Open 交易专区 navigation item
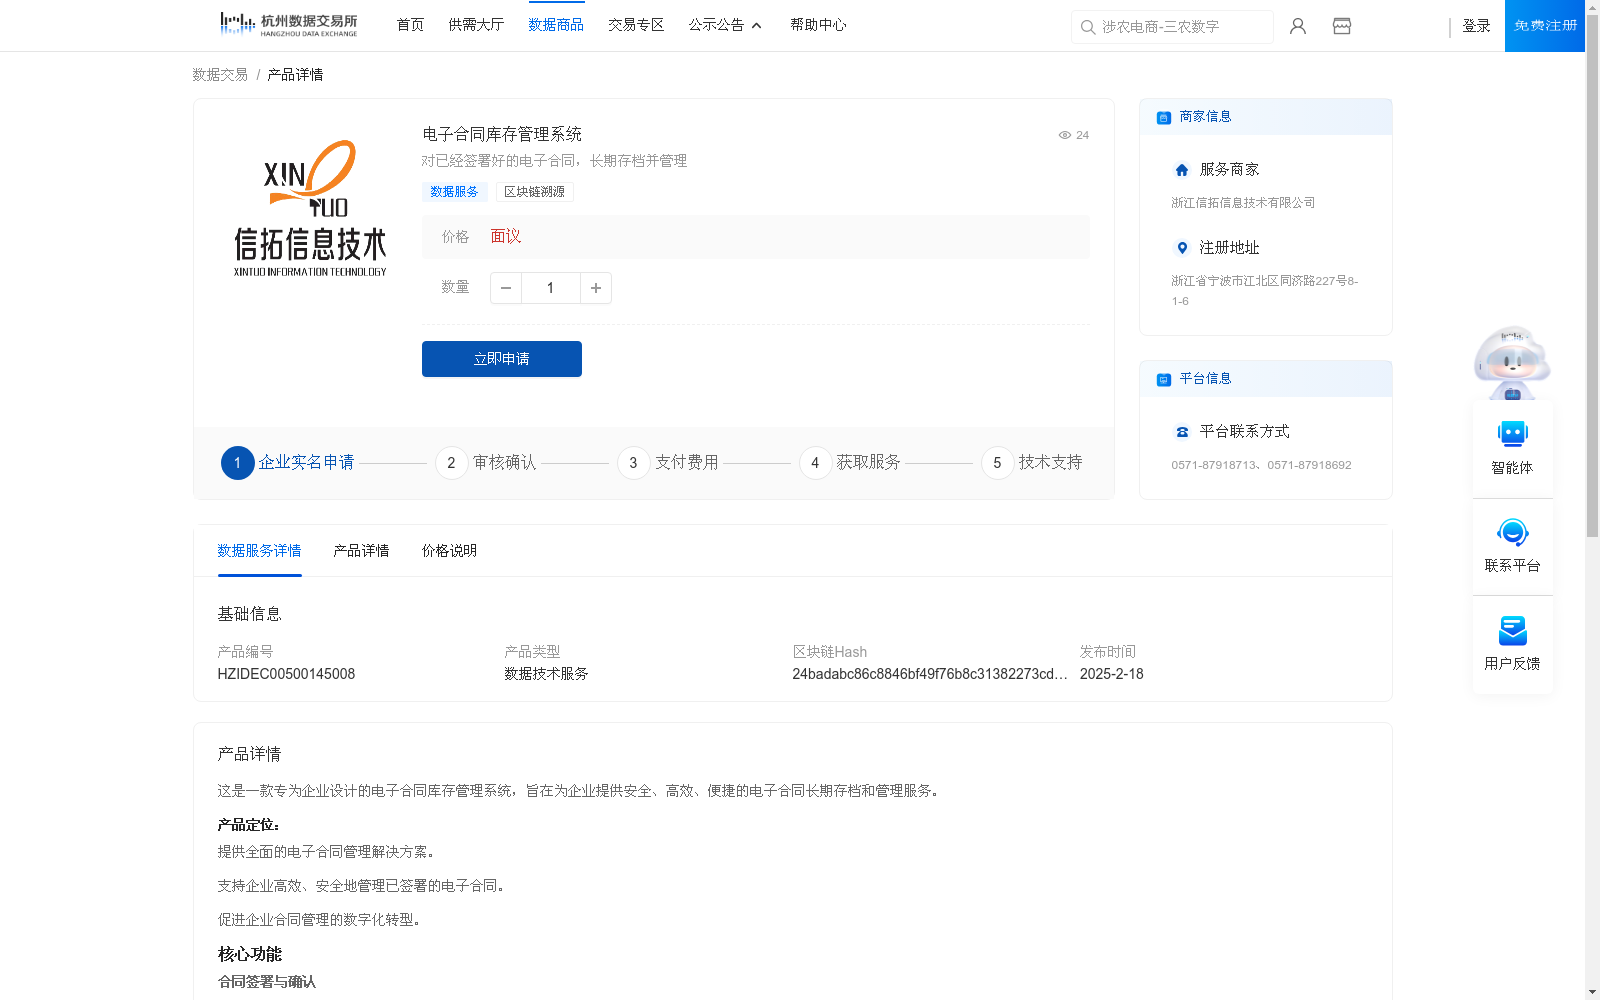The image size is (1600, 1000). point(636,25)
